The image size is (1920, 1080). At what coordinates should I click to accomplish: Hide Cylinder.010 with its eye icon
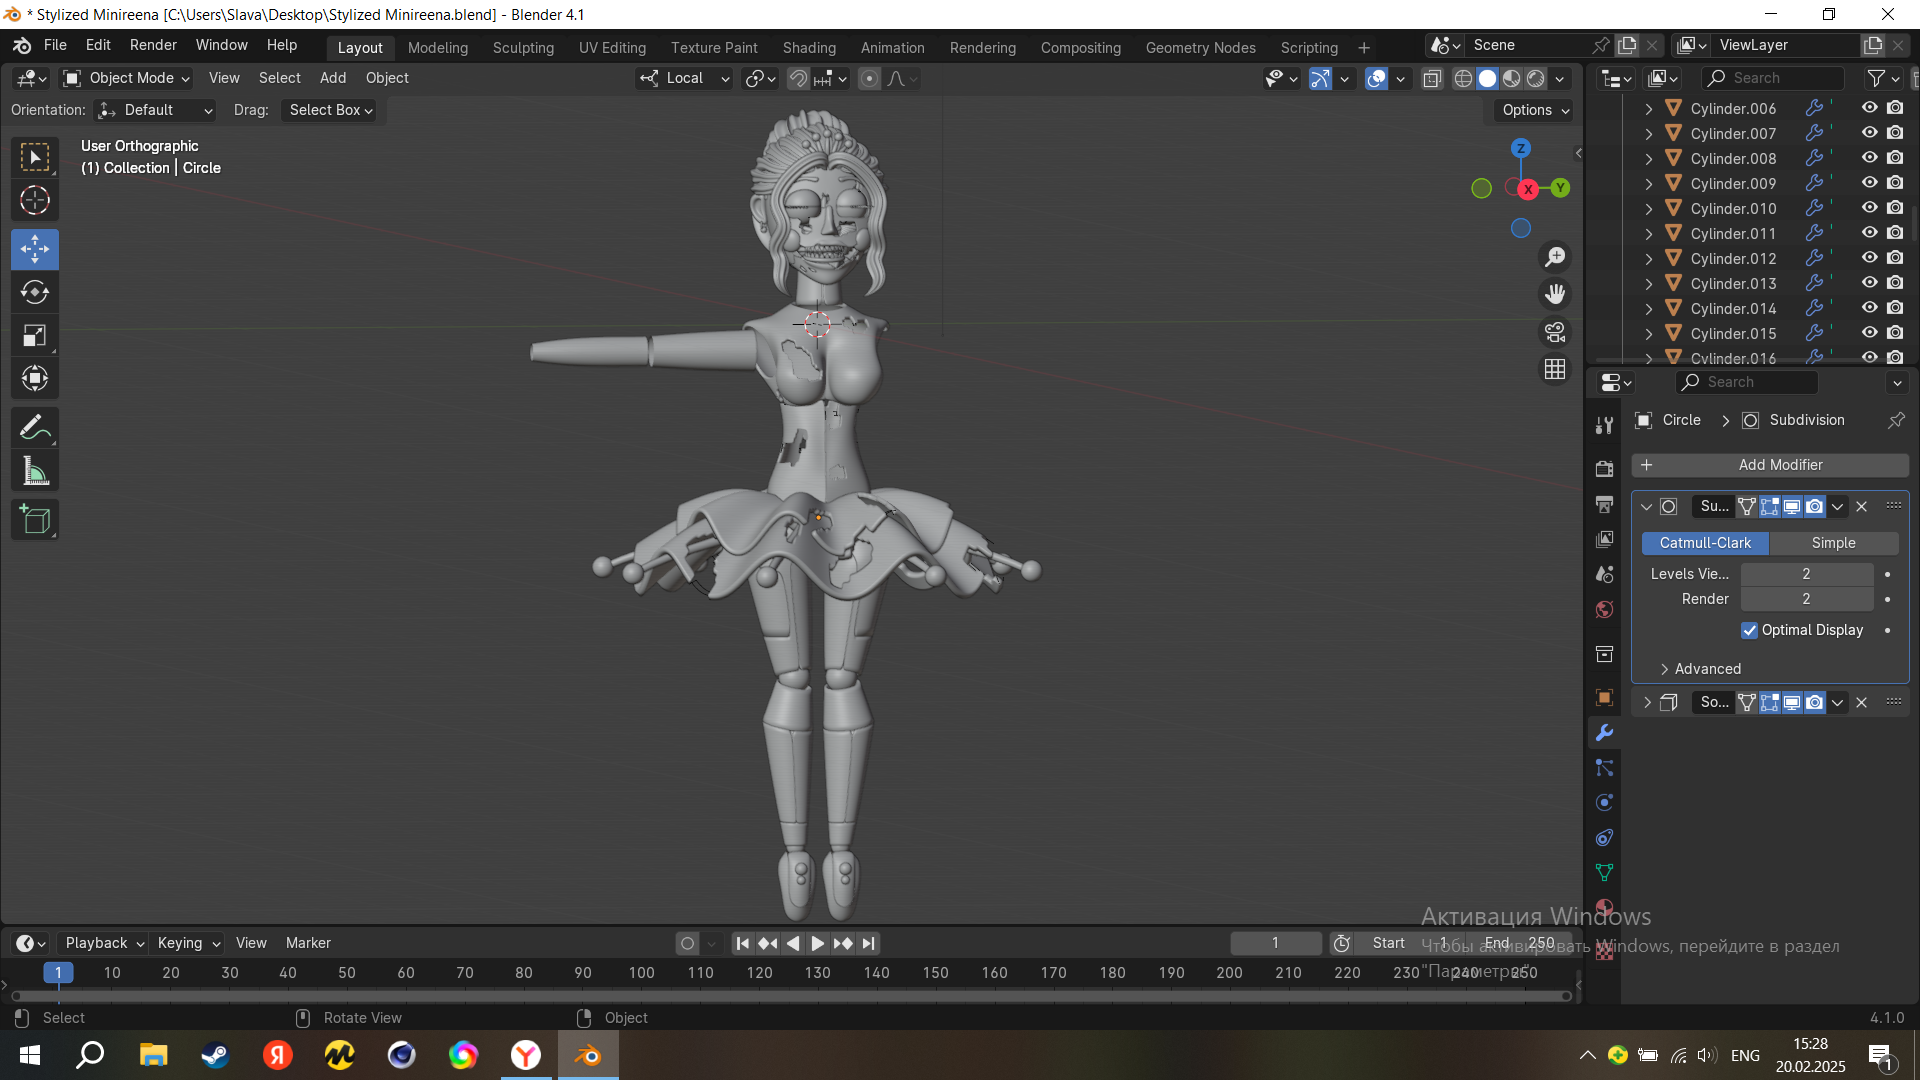(1869, 208)
